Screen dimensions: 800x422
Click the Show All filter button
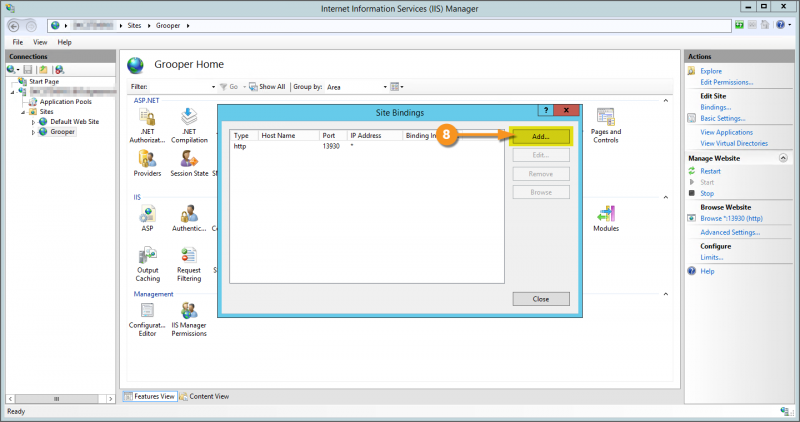coord(267,87)
